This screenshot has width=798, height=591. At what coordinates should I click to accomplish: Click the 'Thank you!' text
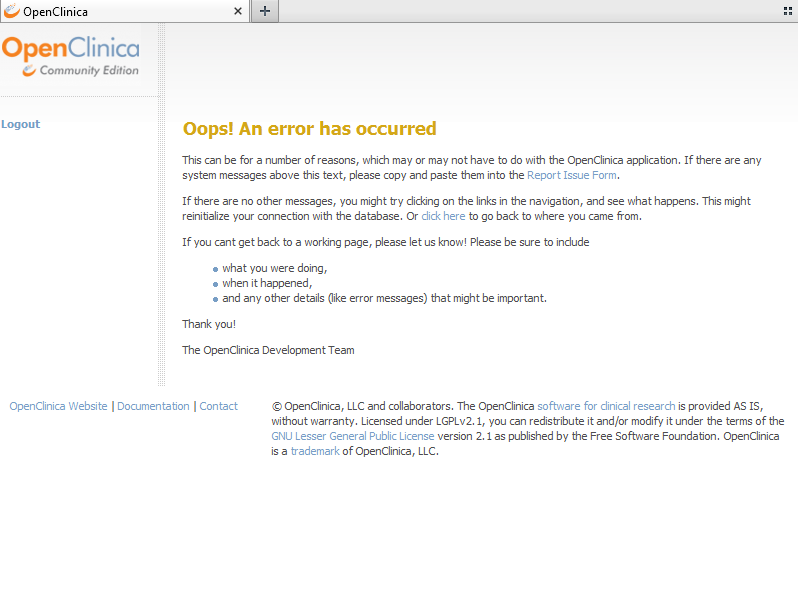click(x=209, y=324)
